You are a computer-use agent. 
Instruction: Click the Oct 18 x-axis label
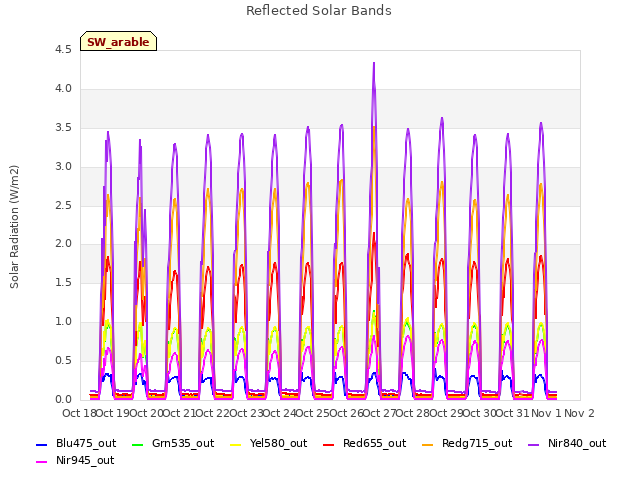point(79,413)
